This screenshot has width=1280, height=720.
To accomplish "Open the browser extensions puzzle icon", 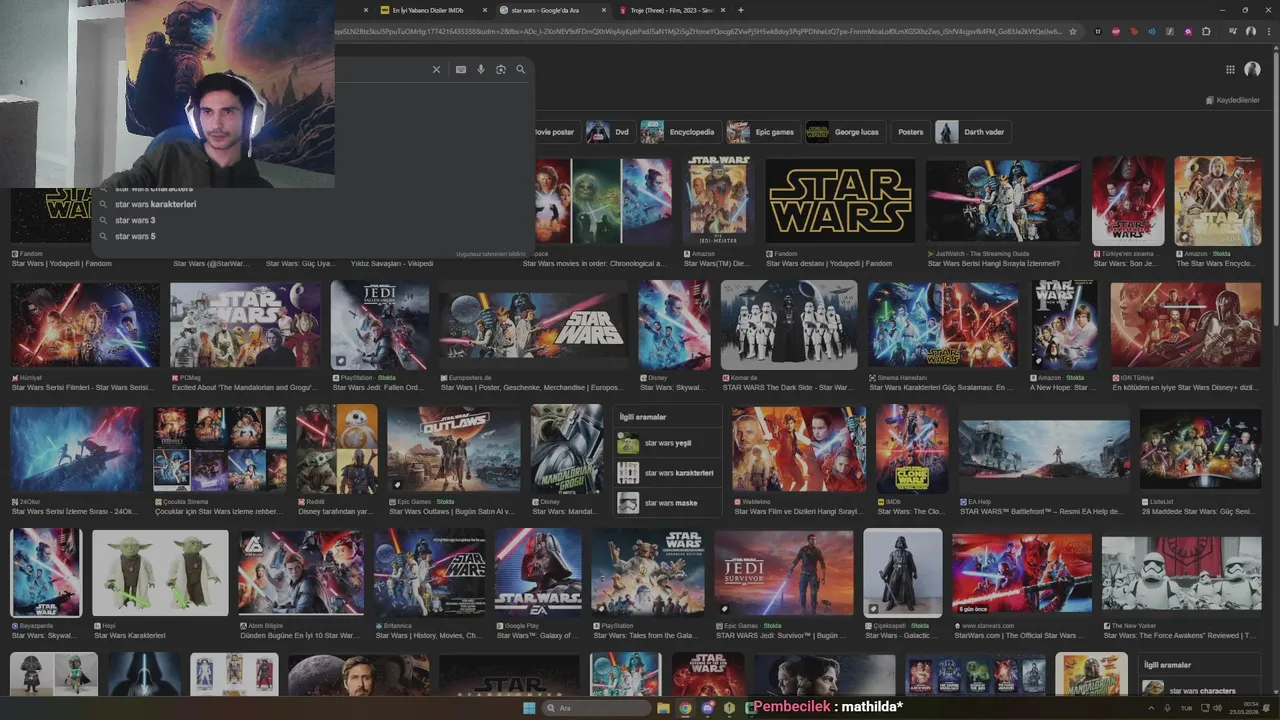I will point(1206,32).
